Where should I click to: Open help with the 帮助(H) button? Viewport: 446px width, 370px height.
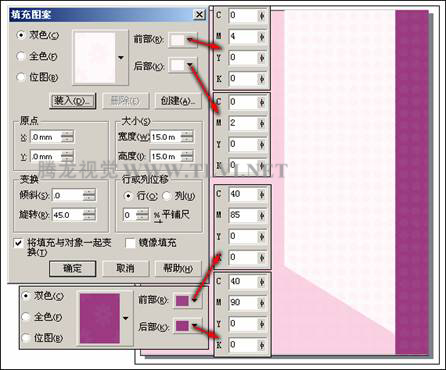[178, 269]
